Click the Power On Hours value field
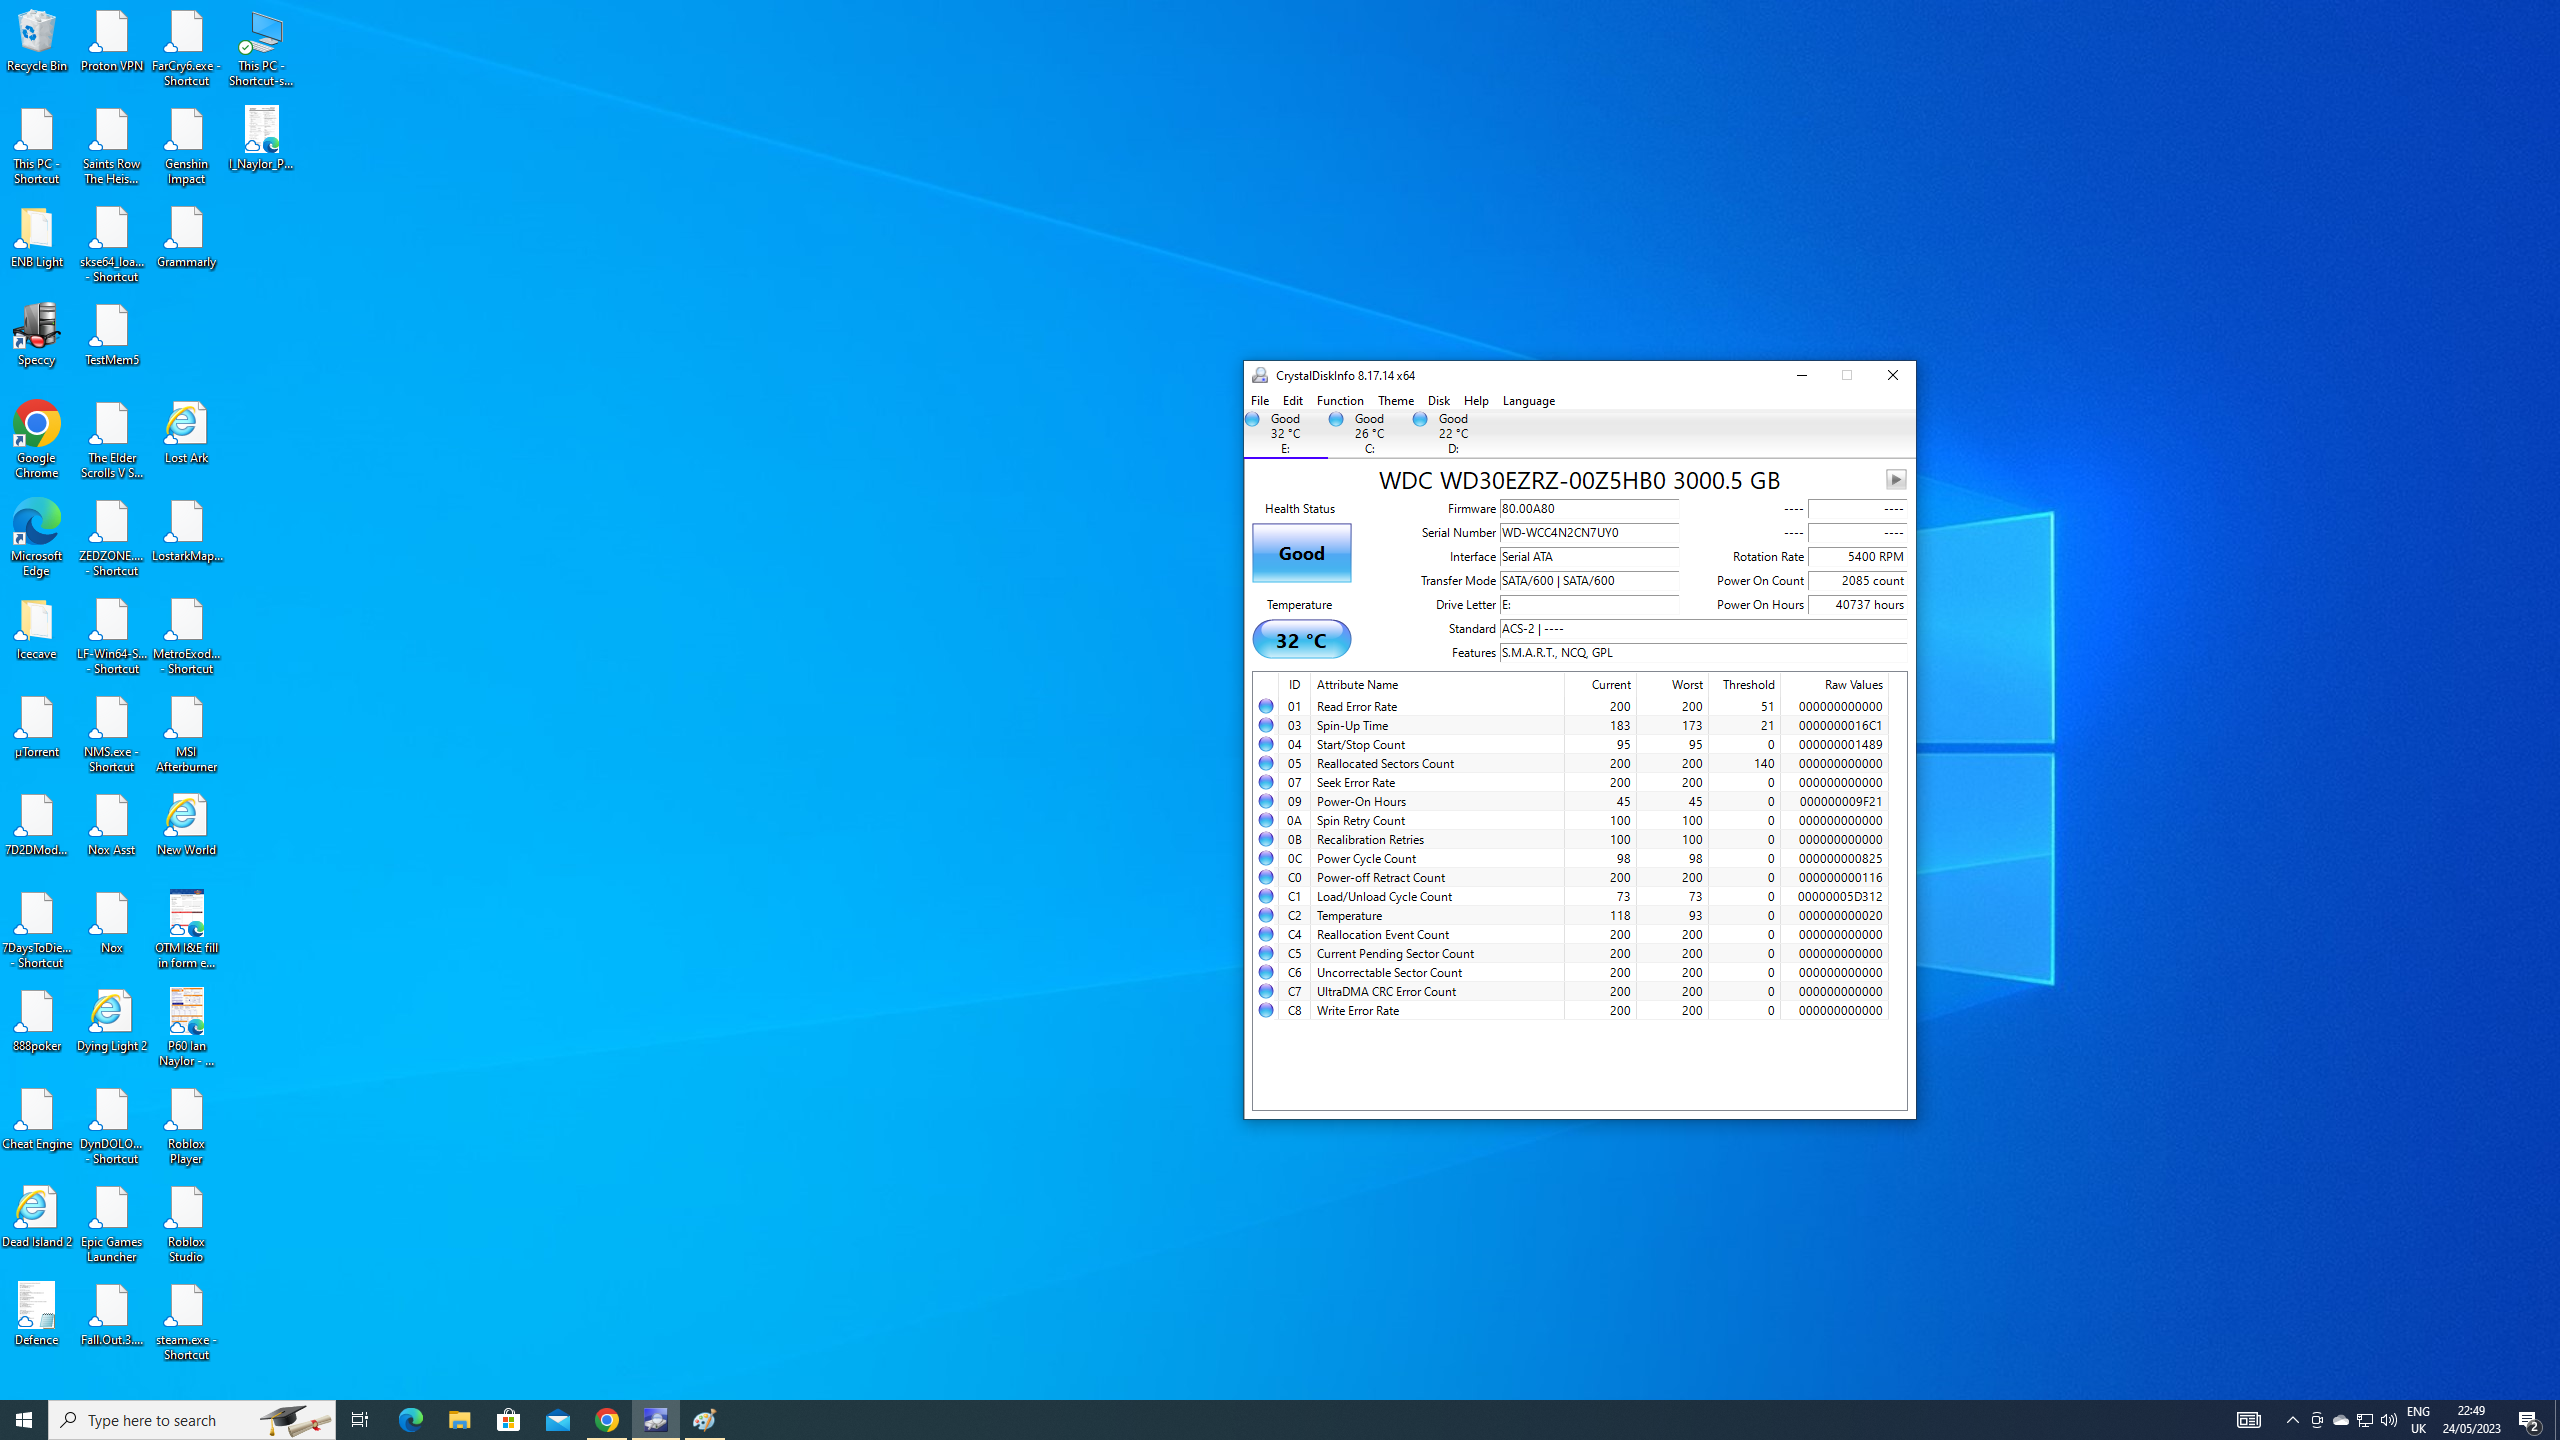 click(x=1857, y=605)
